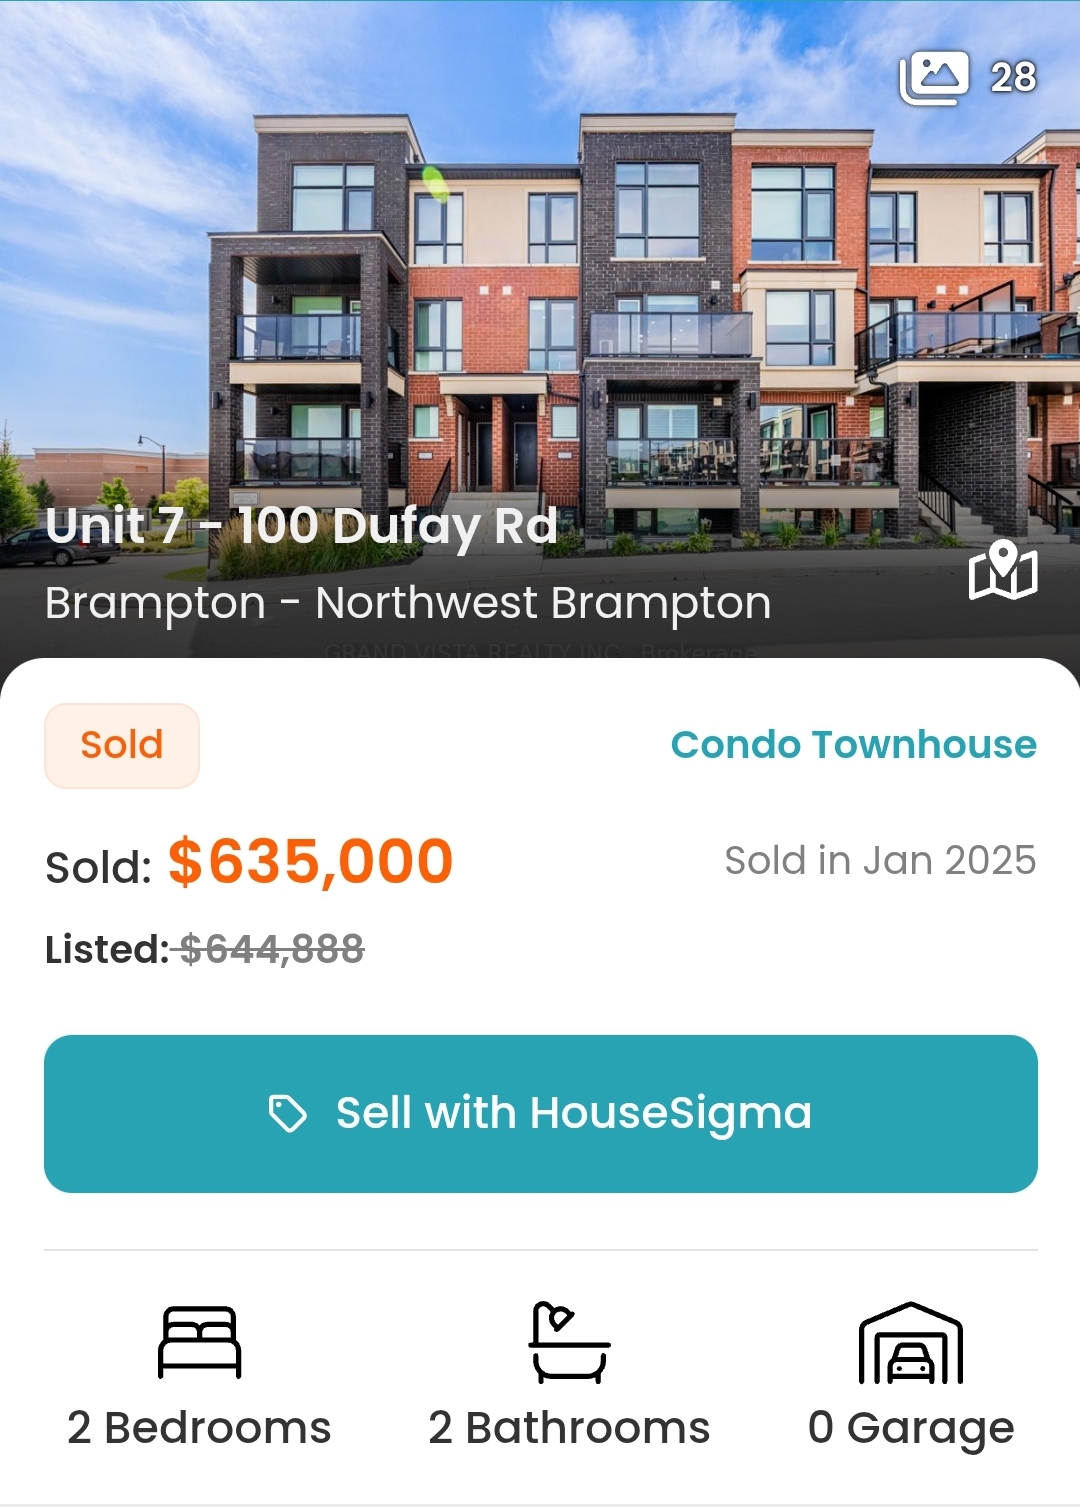Tap the garage icon
Screen dimensions: 1080x1507
pos(911,1342)
